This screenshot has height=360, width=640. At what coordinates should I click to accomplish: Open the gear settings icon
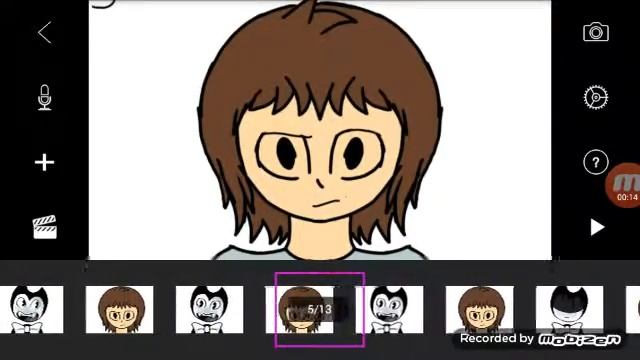pyautogui.click(x=596, y=98)
